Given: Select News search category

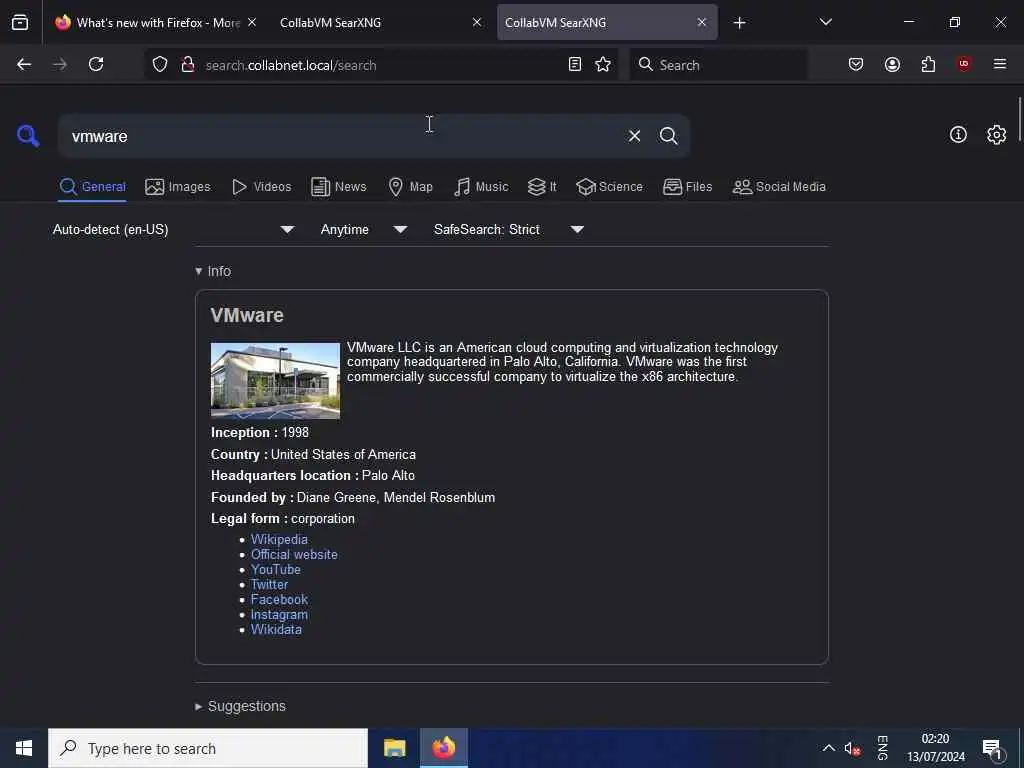Looking at the screenshot, I should (339, 187).
